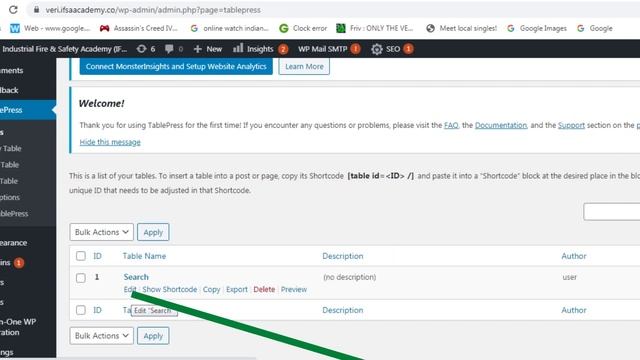
Task: Follow the Support link
Action: (571, 125)
